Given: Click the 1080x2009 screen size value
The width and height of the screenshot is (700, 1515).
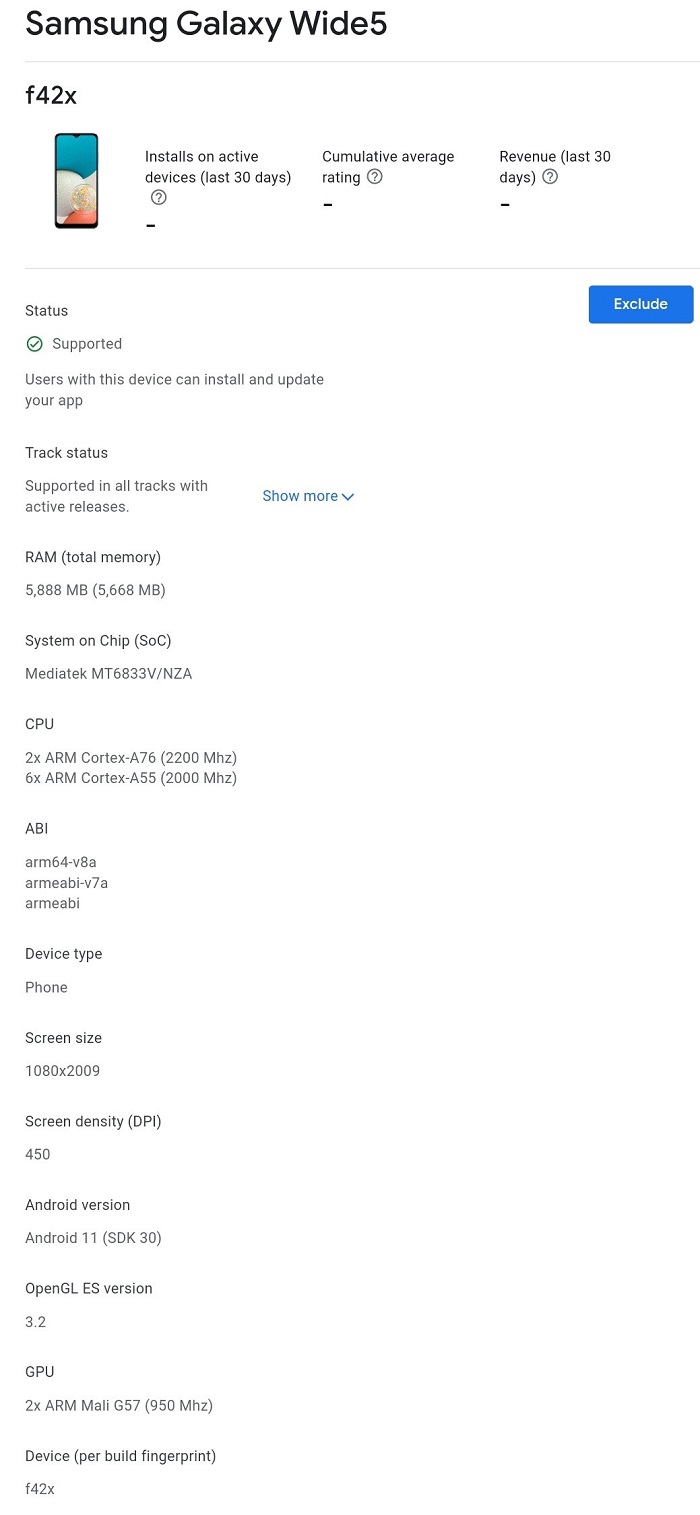Looking at the screenshot, I should (x=62, y=1071).
